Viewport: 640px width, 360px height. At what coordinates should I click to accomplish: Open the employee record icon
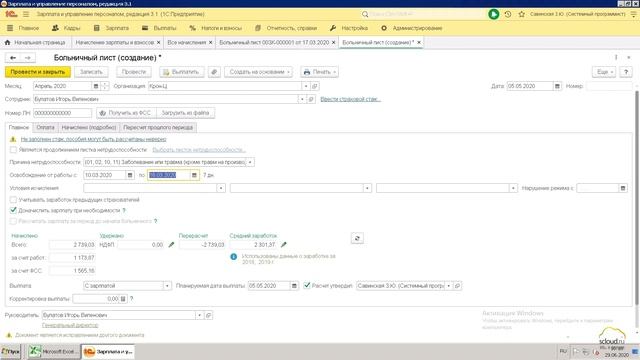point(311,99)
